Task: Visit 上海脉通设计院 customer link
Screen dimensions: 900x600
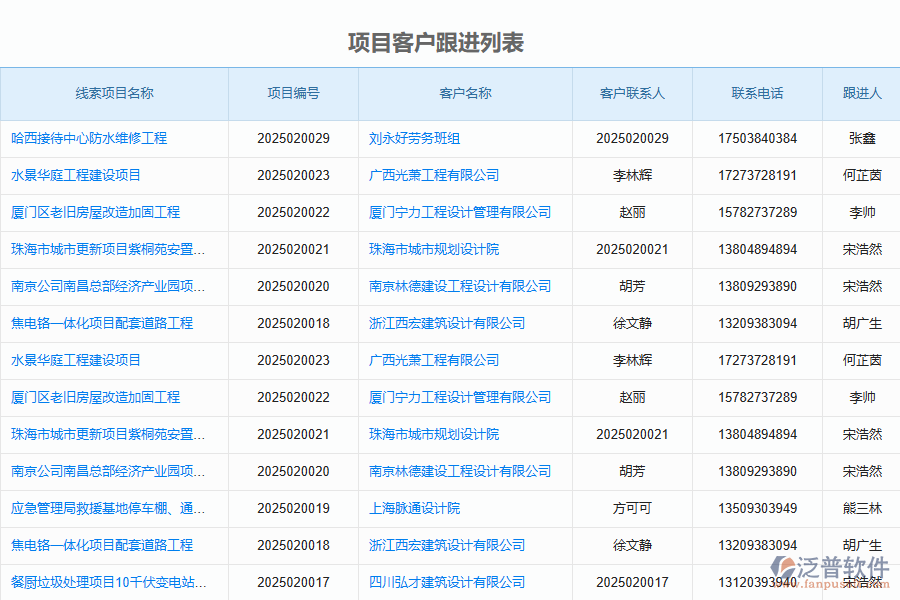Action: [414, 508]
